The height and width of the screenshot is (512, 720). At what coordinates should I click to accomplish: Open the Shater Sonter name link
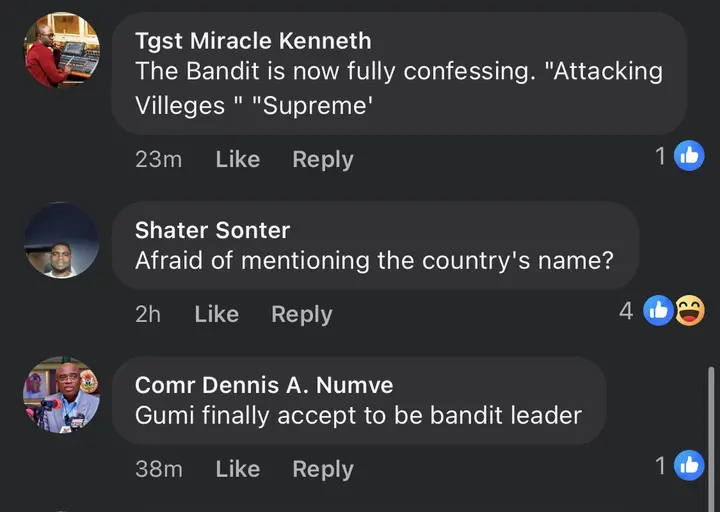click(212, 230)
